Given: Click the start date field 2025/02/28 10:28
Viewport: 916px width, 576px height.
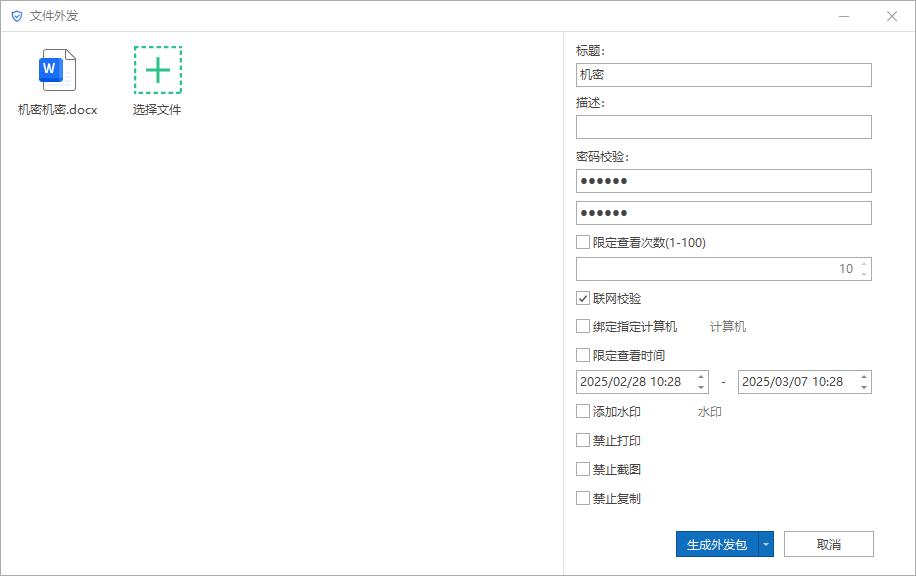Looking at the screenshot, I should 631,381.
